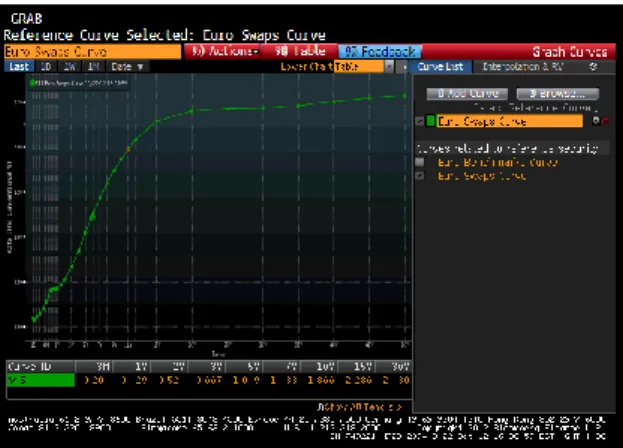Click the value under the 15Y column
Screen dimensions: 623x448
pos(358,380)
